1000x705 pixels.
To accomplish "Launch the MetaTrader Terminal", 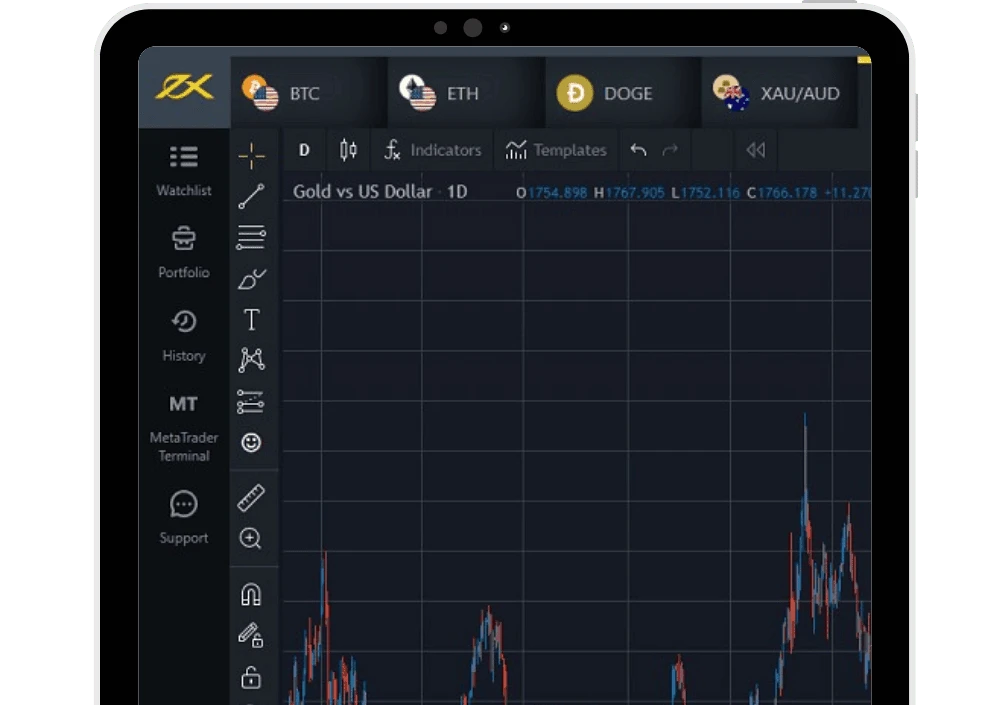I will (184, 428).
